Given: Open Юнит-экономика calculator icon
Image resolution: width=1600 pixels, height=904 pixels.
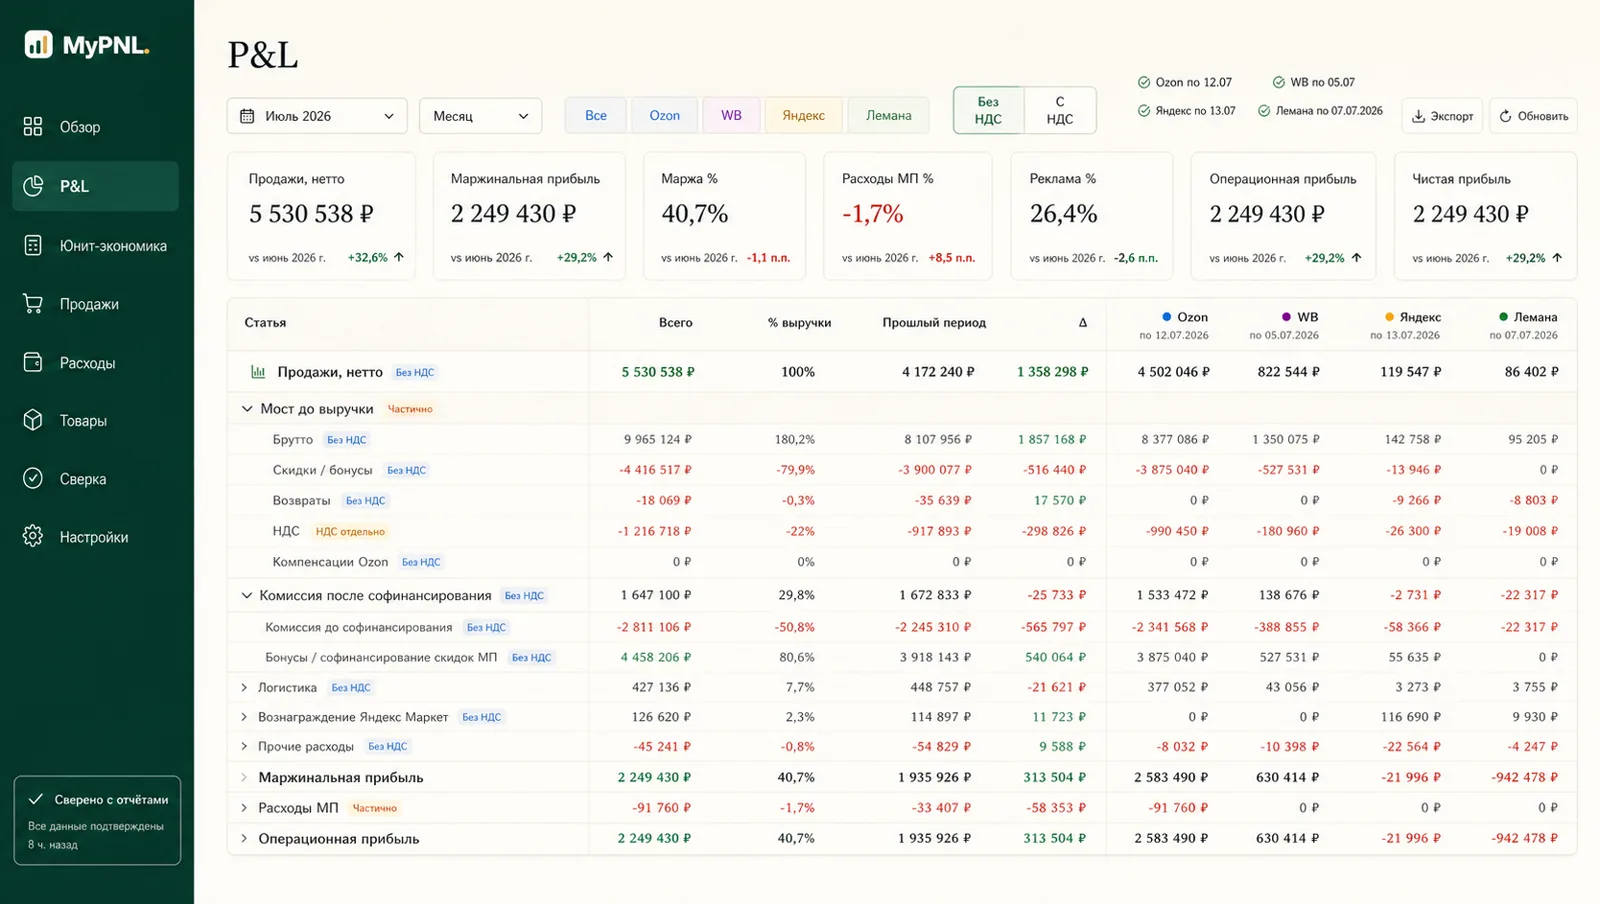Looking at the screenshot, I should 33,245.
